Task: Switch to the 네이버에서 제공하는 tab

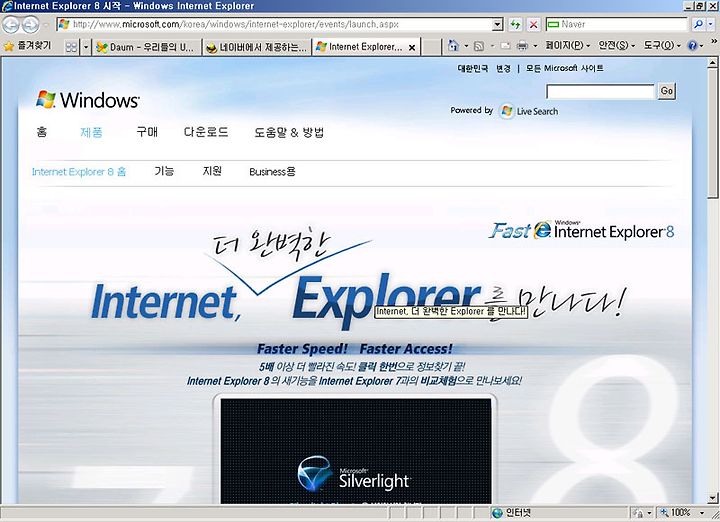Action: (x=256, y=47)
